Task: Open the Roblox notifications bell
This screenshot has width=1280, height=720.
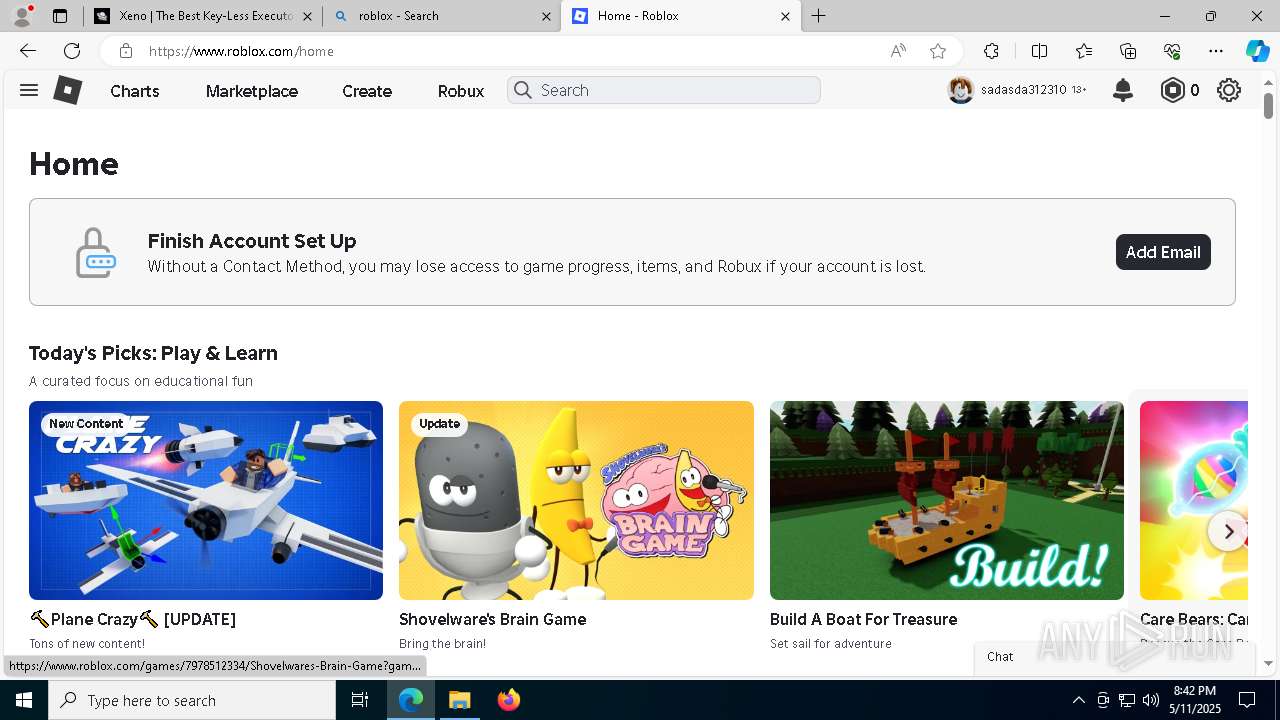Action: pos(1123,90)
